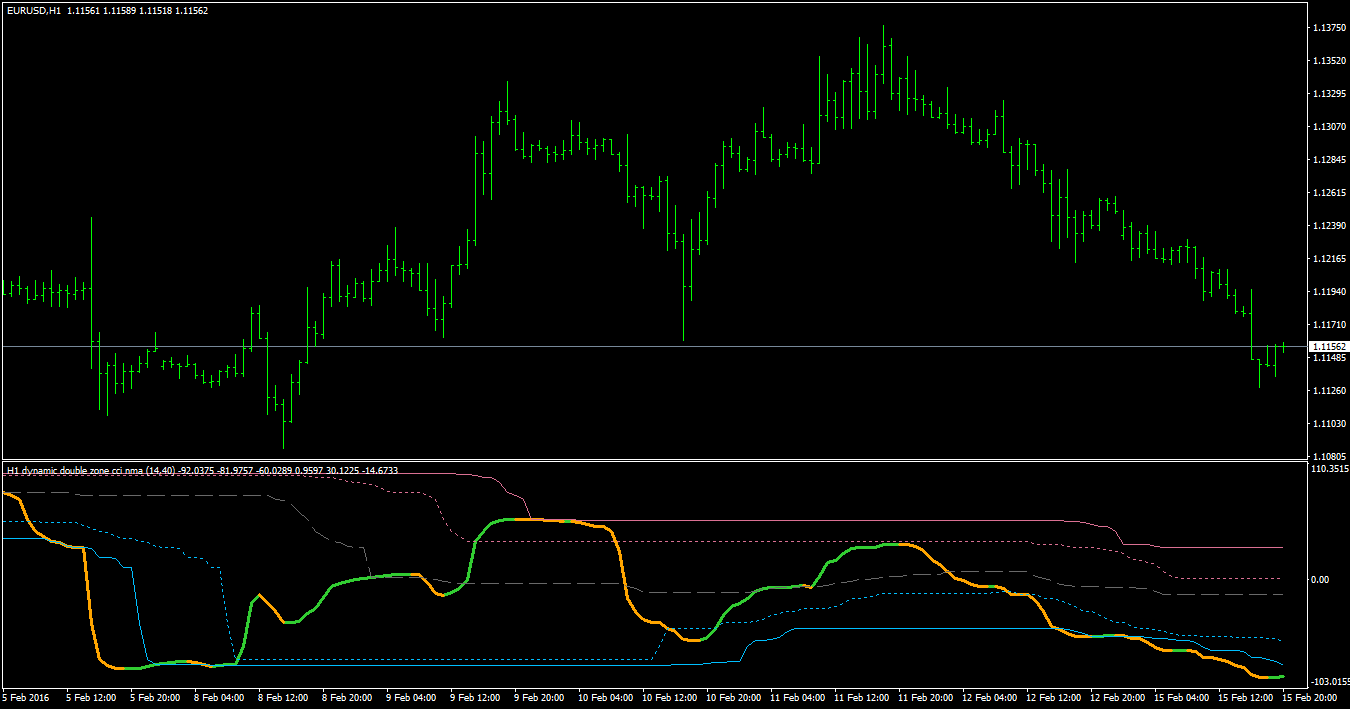Select the 11 Feb 20:00 time label
Screen dimensions: 1350x709
925,696
